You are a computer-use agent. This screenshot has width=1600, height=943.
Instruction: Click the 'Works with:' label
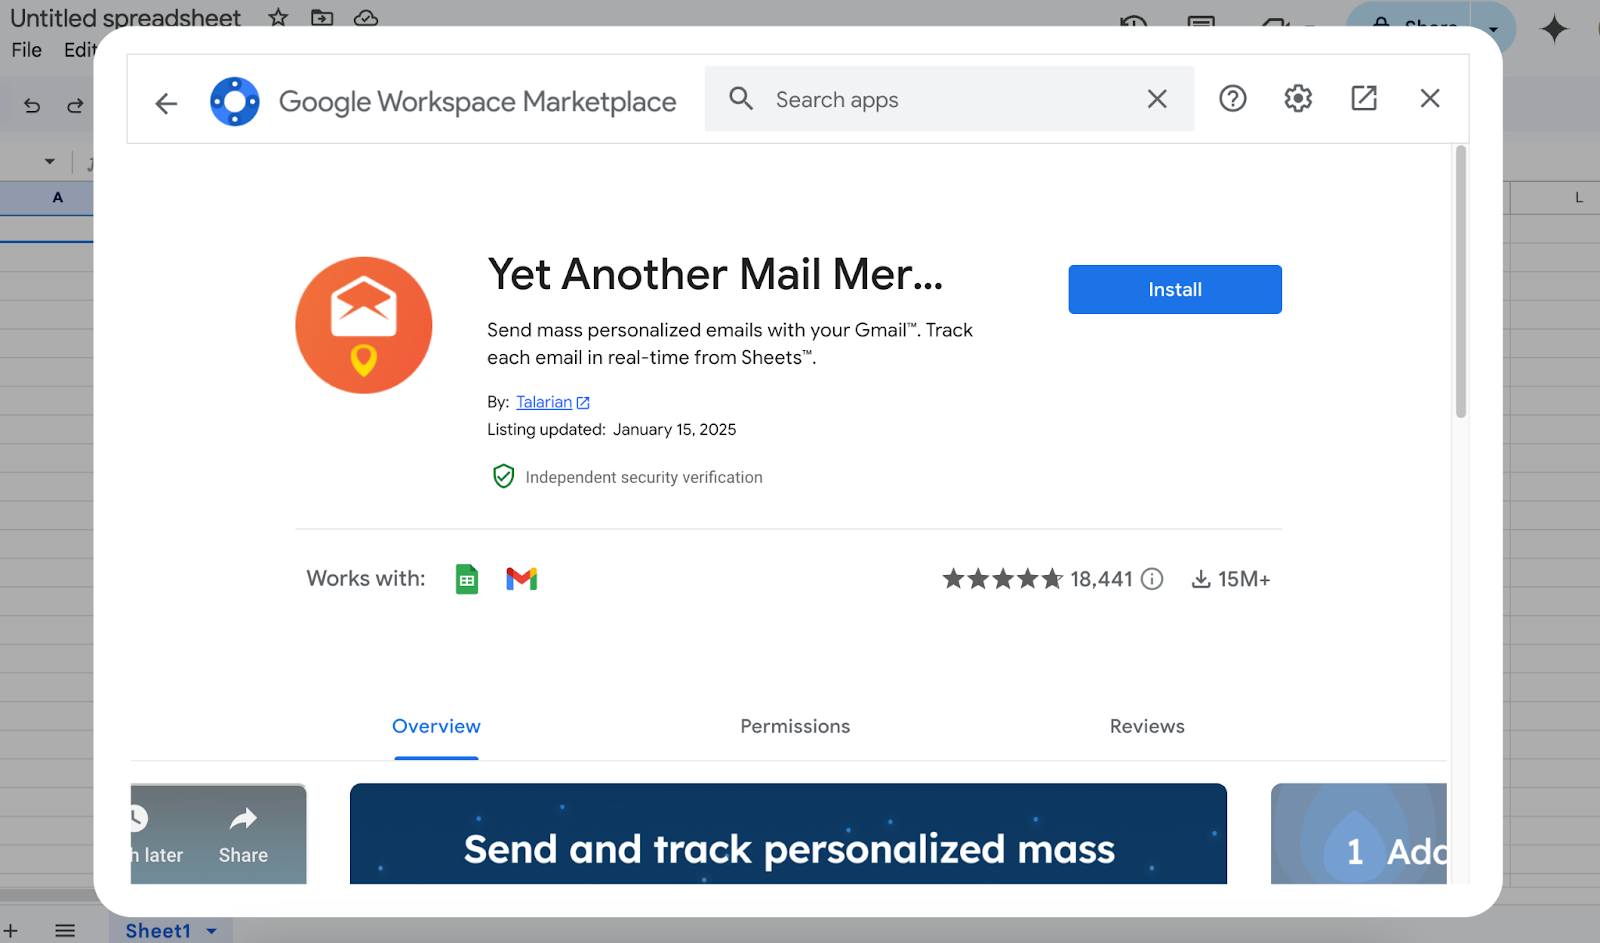tap(366, 578)
